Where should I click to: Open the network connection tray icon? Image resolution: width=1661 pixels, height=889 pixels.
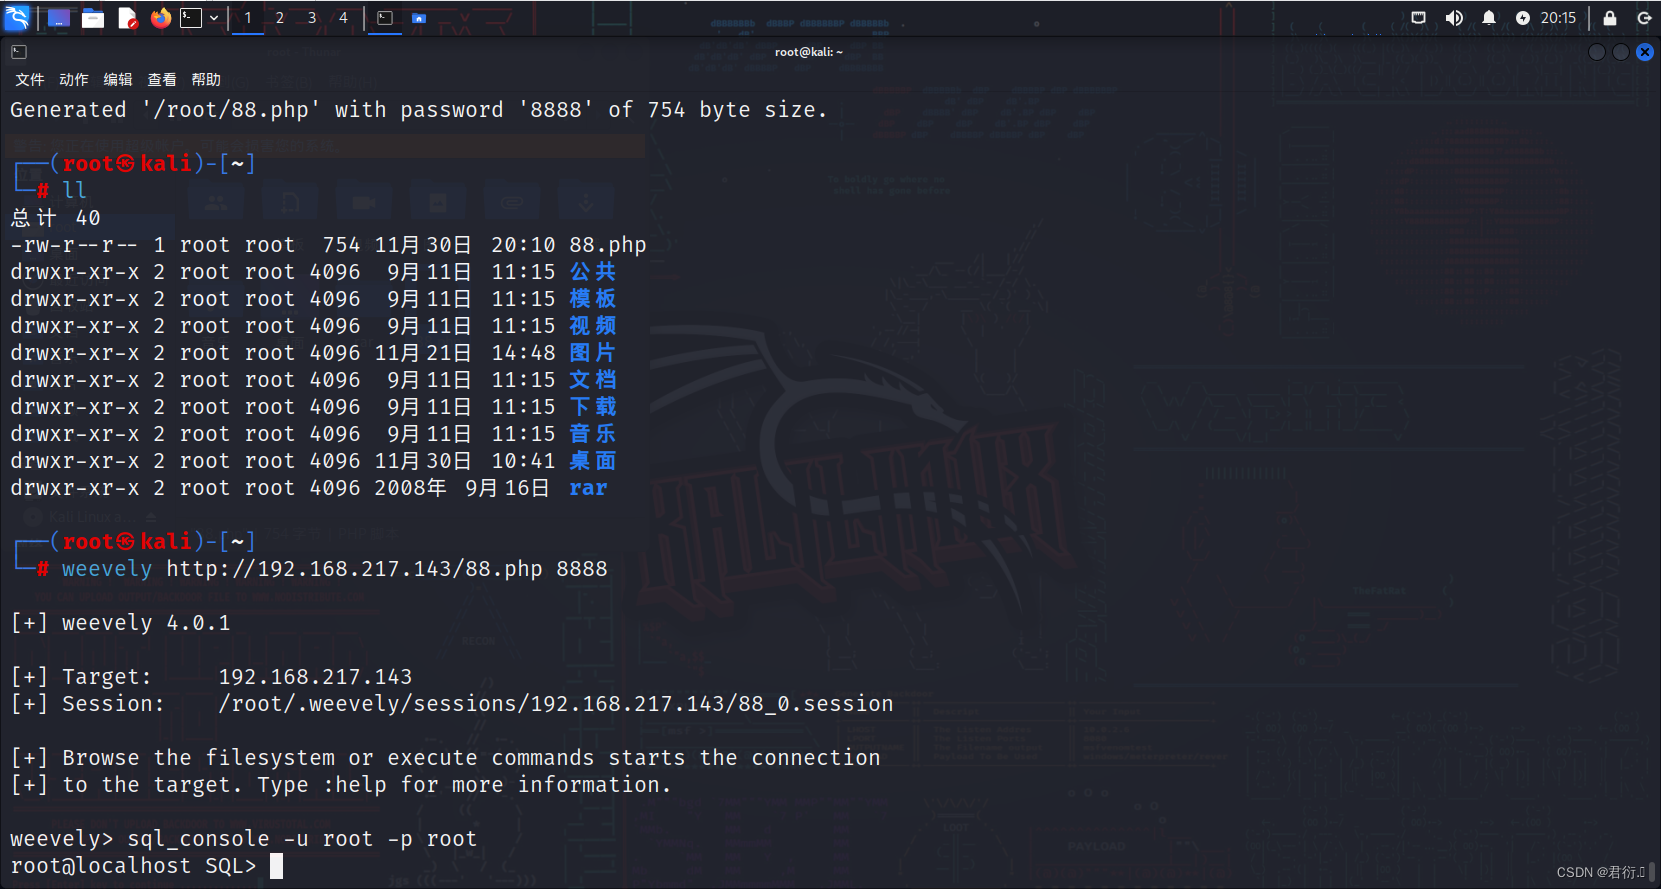point(1418,18)
